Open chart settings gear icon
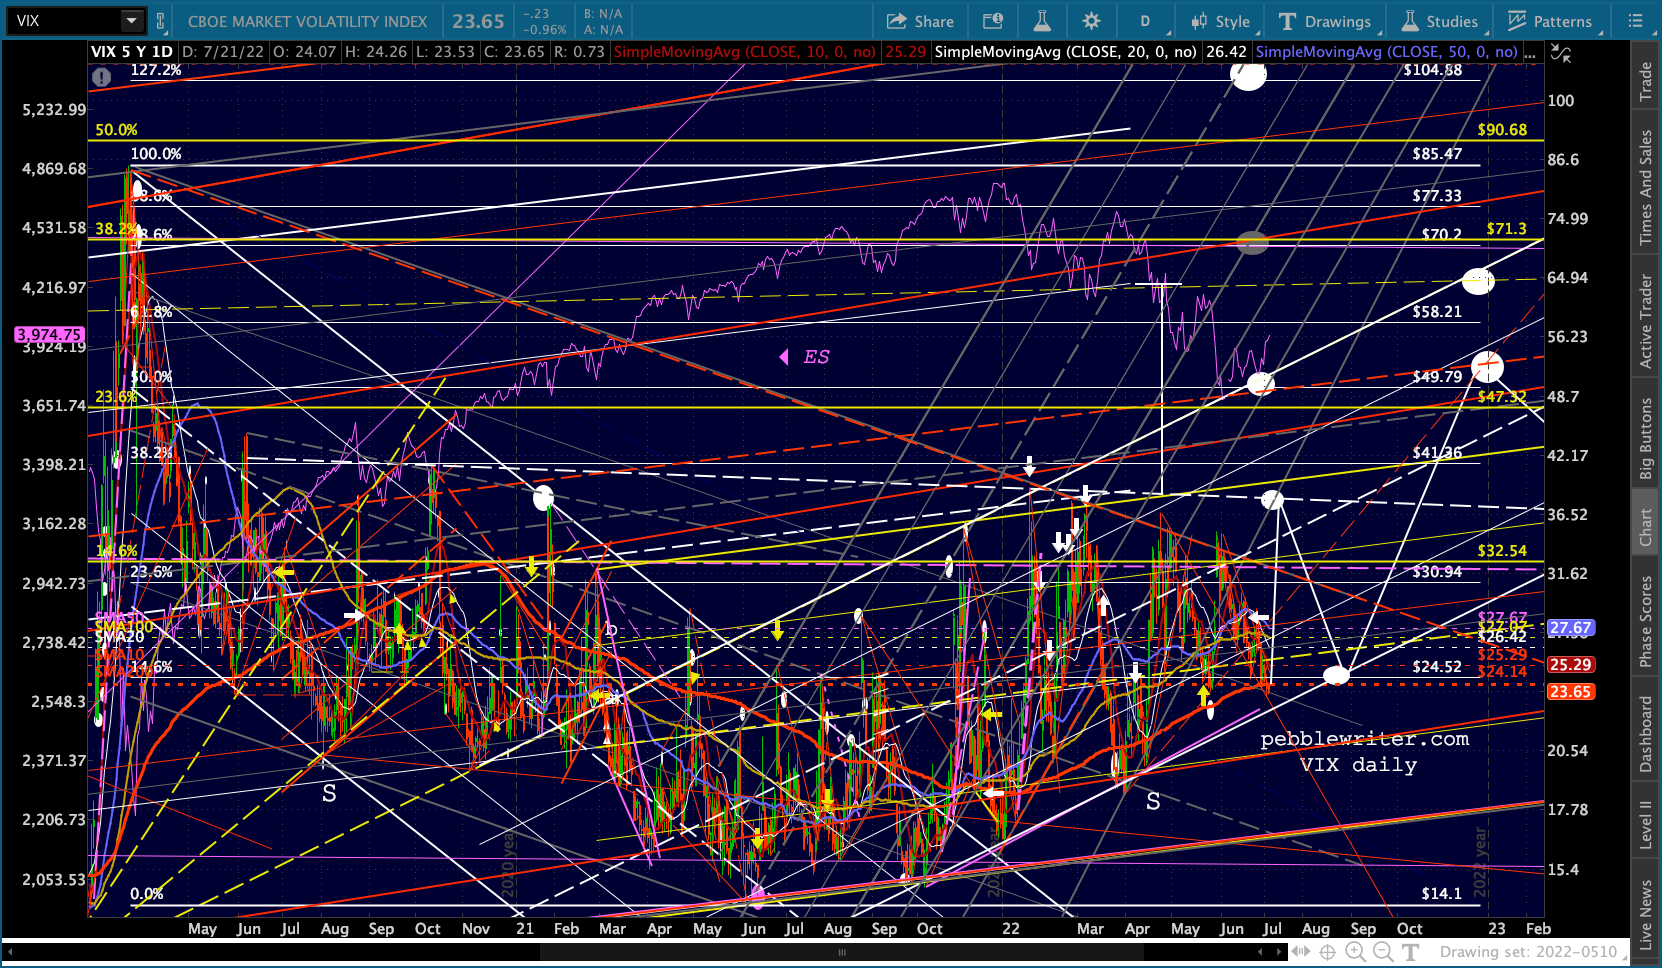Image resolution: width=1662 pixels, height=968 pixels. (1091, 21)
